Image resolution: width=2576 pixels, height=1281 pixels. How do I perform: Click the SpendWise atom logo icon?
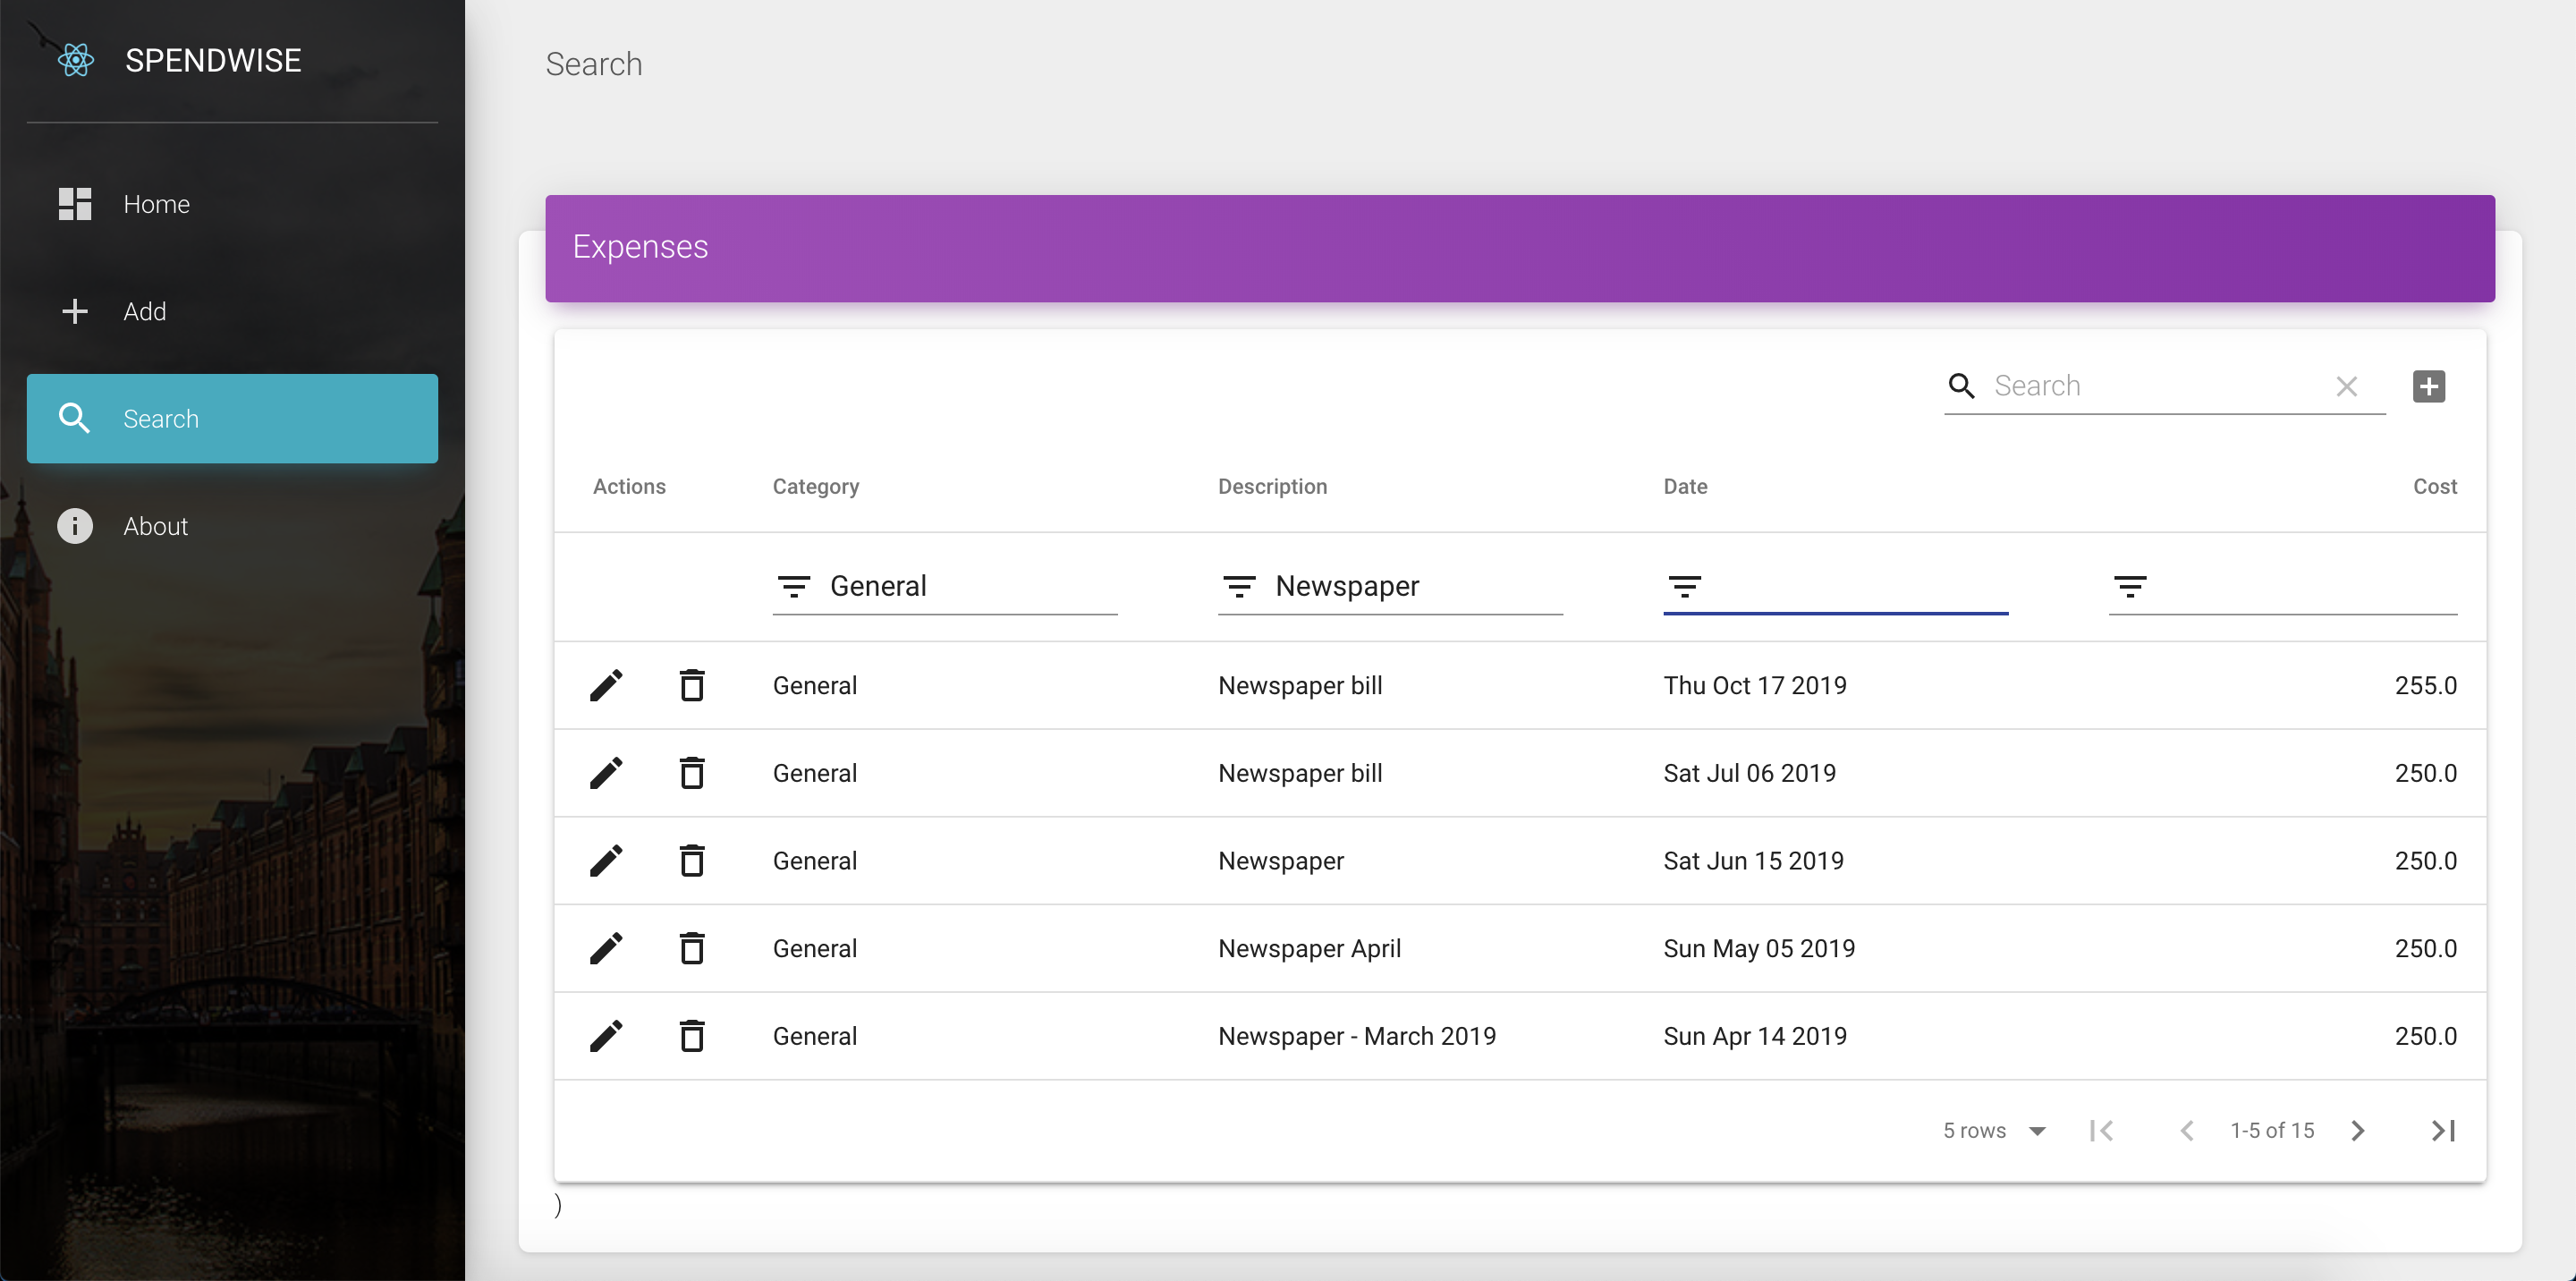pyautogui.click(x=75, y=60)
